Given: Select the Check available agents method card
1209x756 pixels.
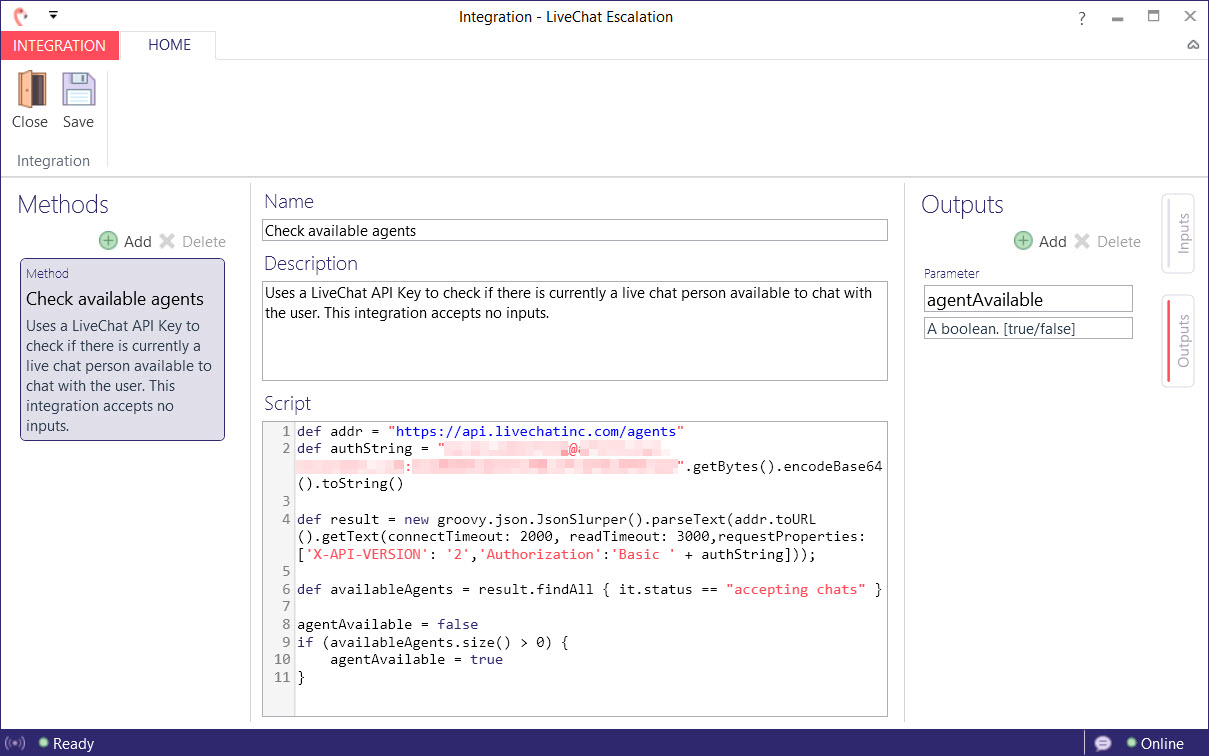Looking at the screenshot, I should click(123, 349).
